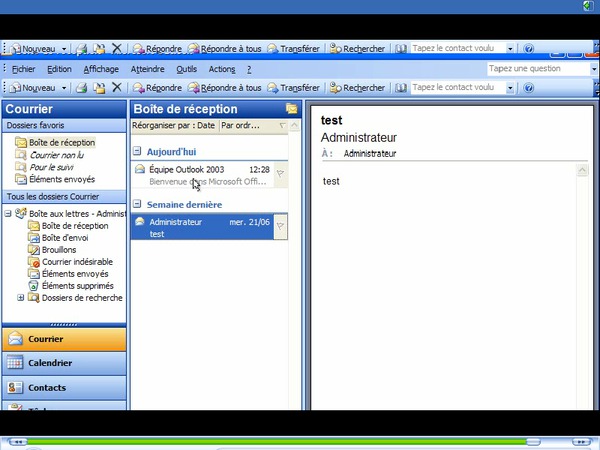
Task: Open the Fichier menu
Action: (x=23, y=69)
